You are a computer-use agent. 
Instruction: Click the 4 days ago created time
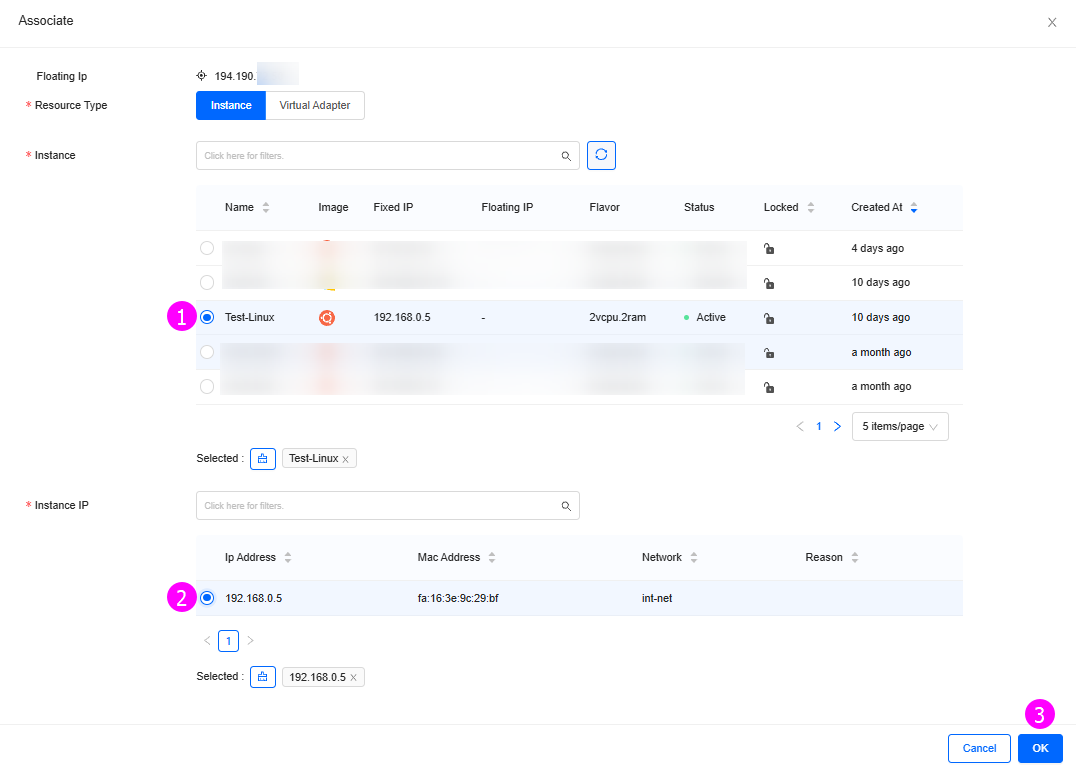878,248
